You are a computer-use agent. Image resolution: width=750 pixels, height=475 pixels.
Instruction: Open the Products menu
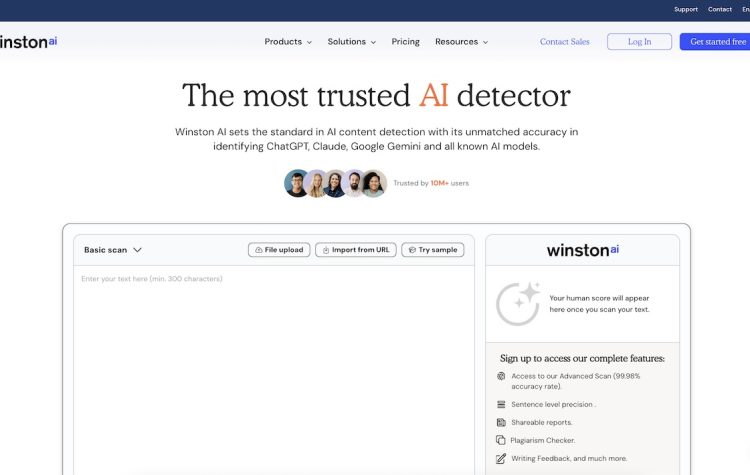[288, 42]
